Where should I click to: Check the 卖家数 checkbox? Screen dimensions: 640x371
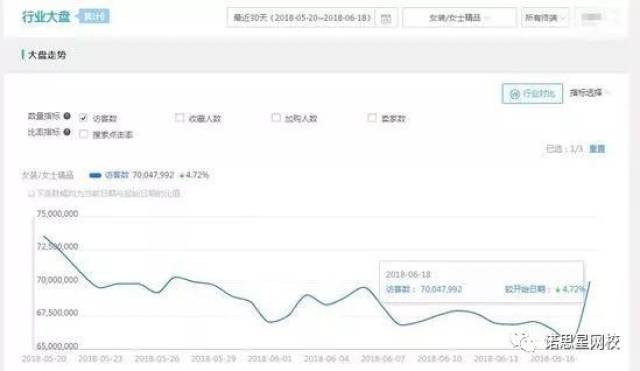pos(372,118)
